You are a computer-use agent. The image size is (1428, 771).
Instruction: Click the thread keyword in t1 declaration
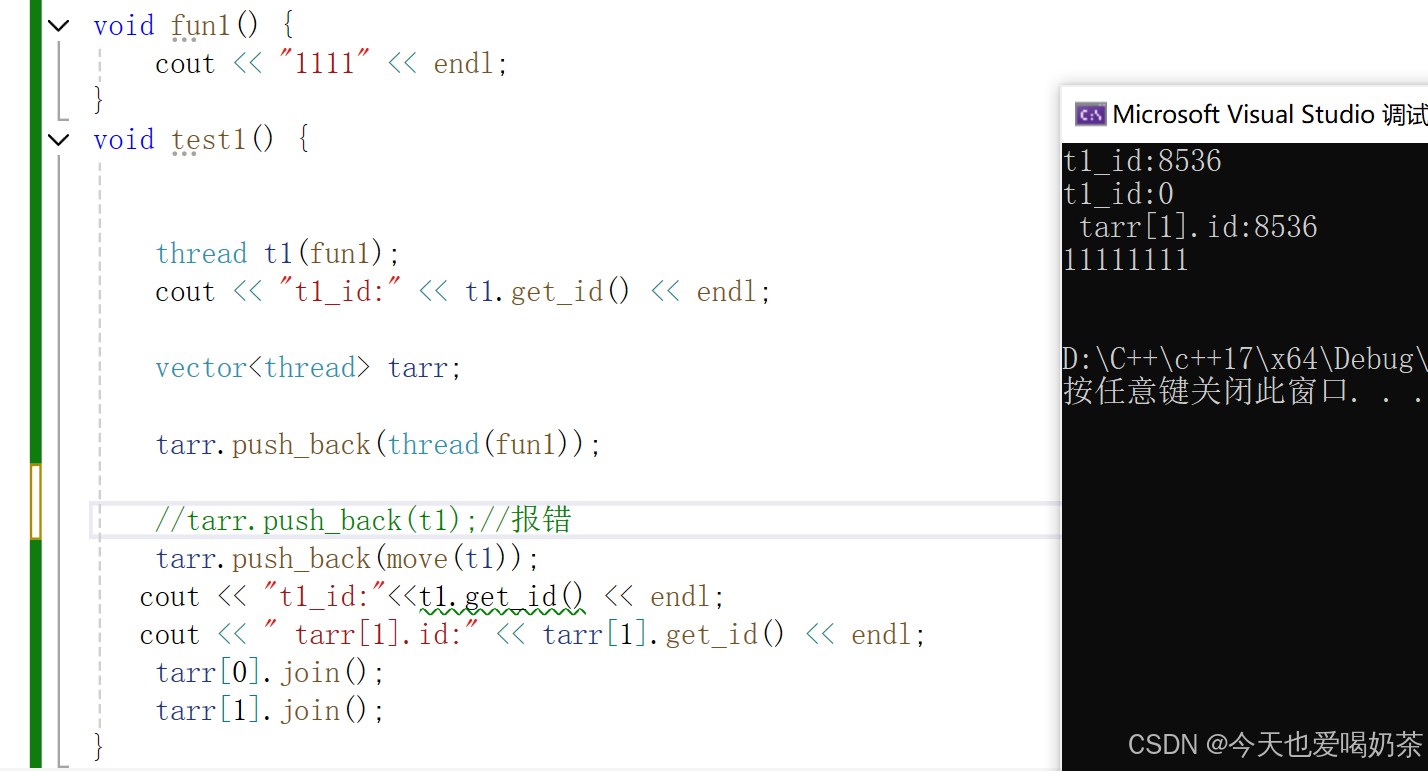(x=201, y=253)
